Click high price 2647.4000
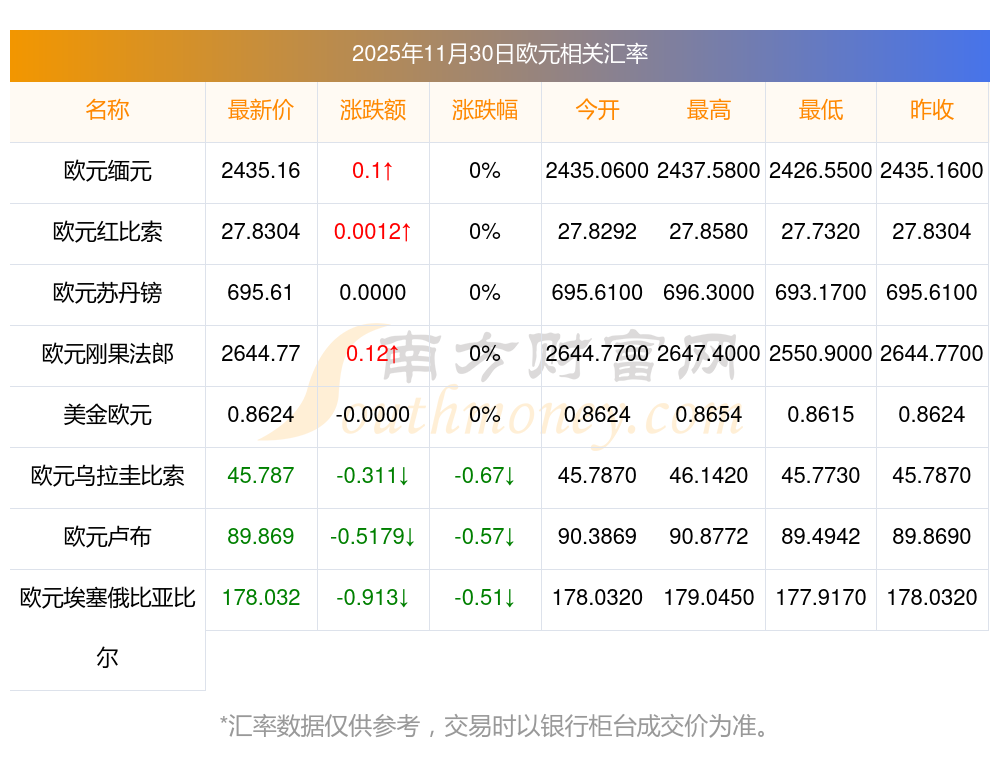The height and width of the screenshot is (757, 1000). pos(709,353)
